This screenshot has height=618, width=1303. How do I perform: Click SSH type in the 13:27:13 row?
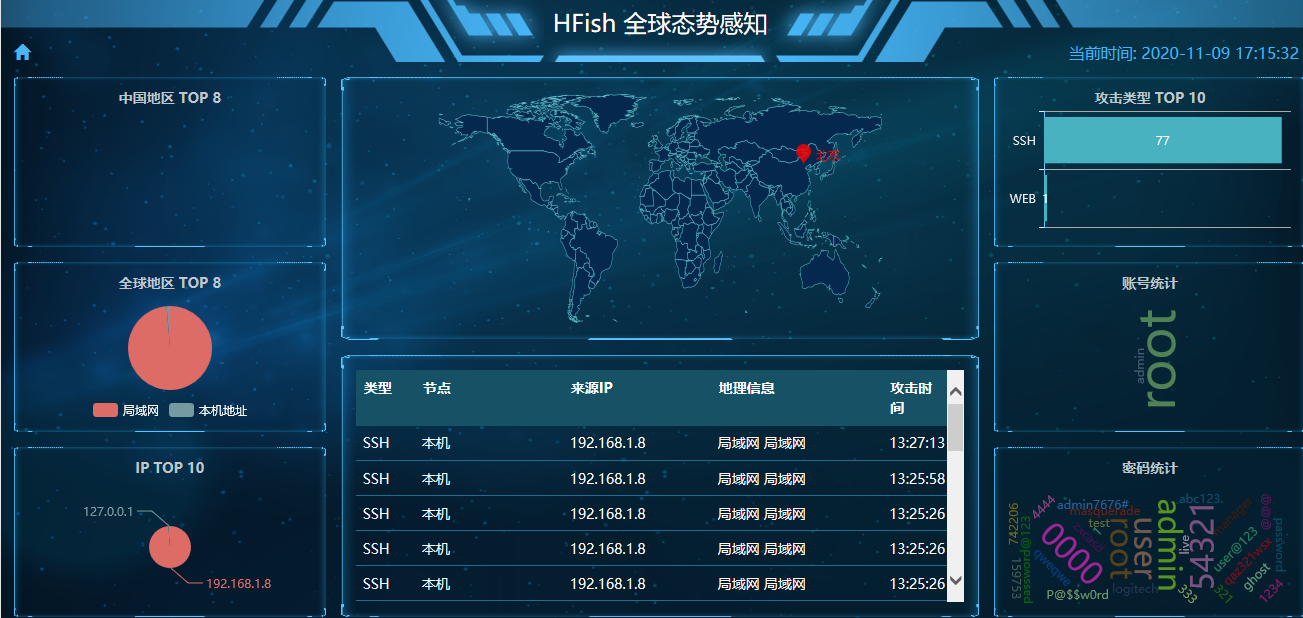pyautogui.click(x=376, y=443)
